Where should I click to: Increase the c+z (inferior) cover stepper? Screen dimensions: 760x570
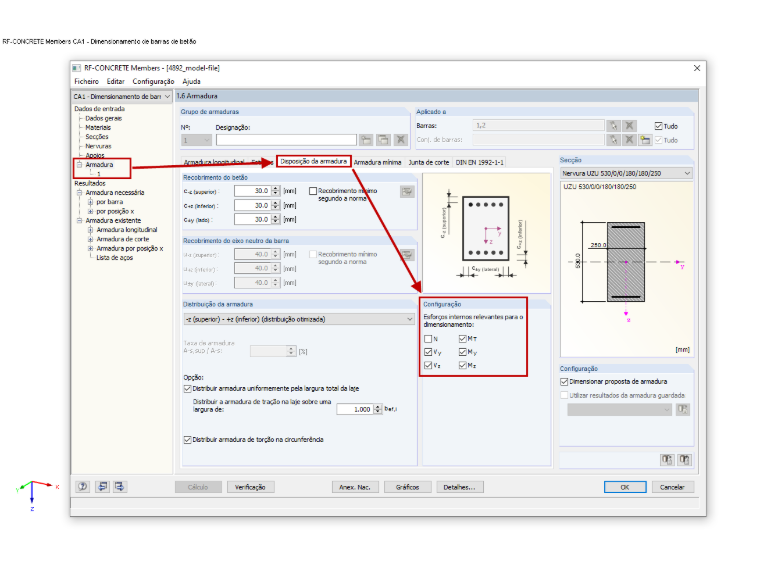click(x=276, y=203)
